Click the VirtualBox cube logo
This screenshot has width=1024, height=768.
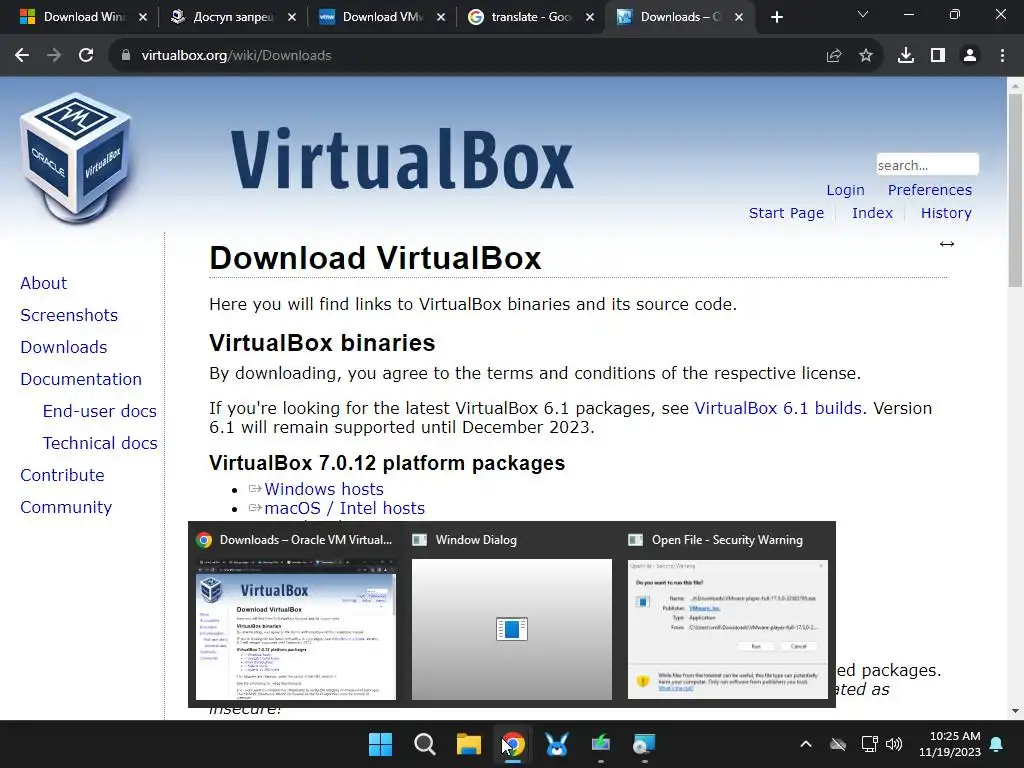click(76, 157)
